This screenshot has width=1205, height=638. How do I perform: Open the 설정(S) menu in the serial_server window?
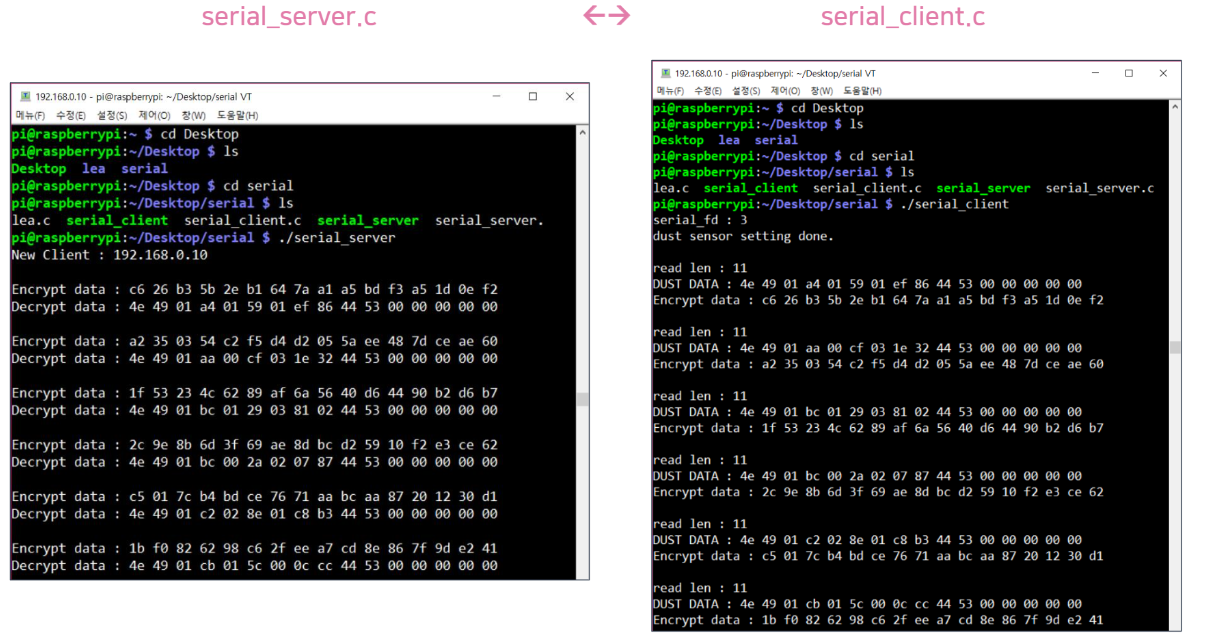tap(111, 114)
